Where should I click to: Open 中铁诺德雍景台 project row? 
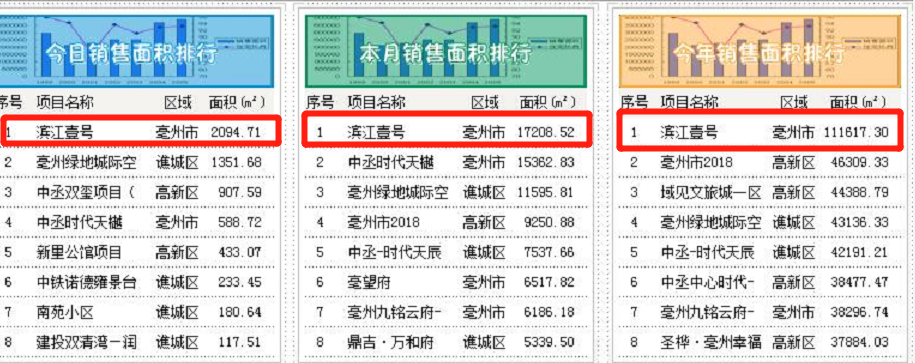tap(86, 282)
